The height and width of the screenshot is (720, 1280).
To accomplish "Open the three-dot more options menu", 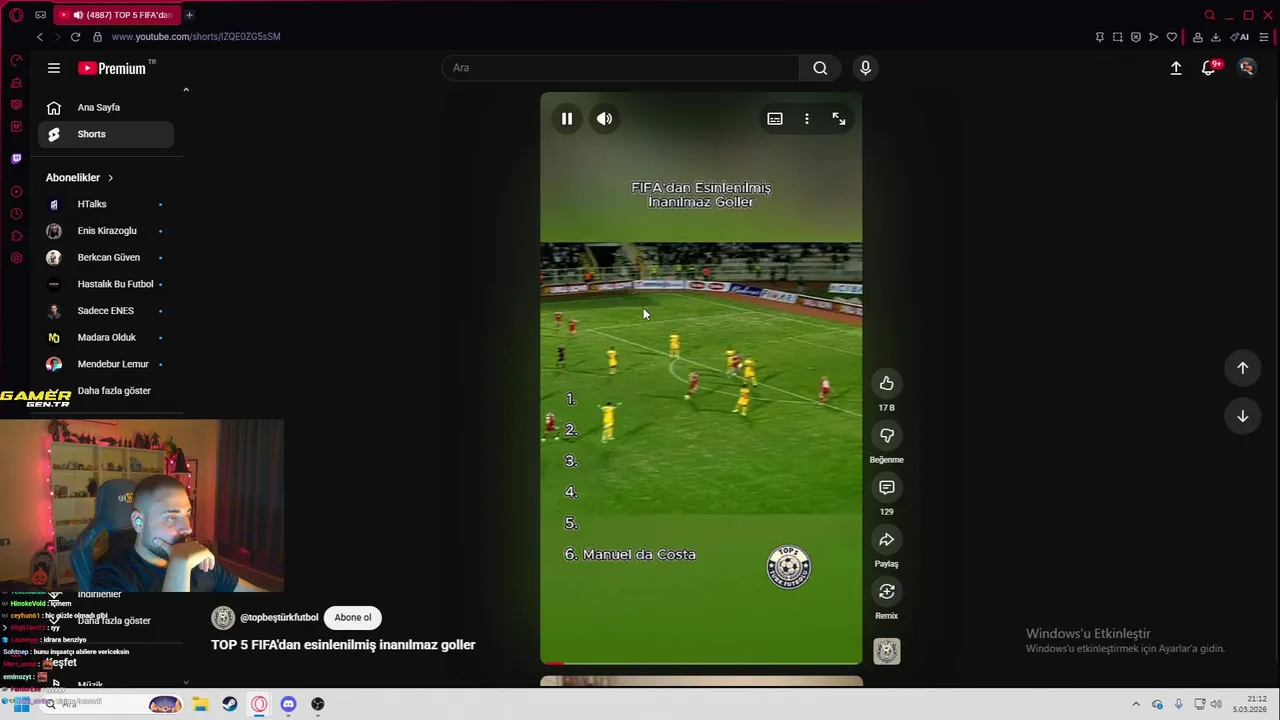I will [807, 119].
